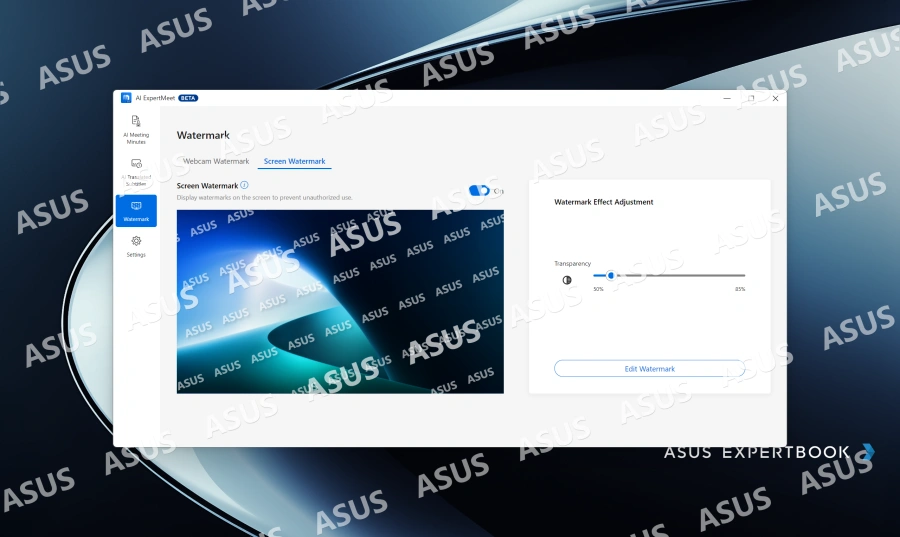900x537 pixels.
Task: Click the AI ExpertMeet app logo
Action: 126,98
